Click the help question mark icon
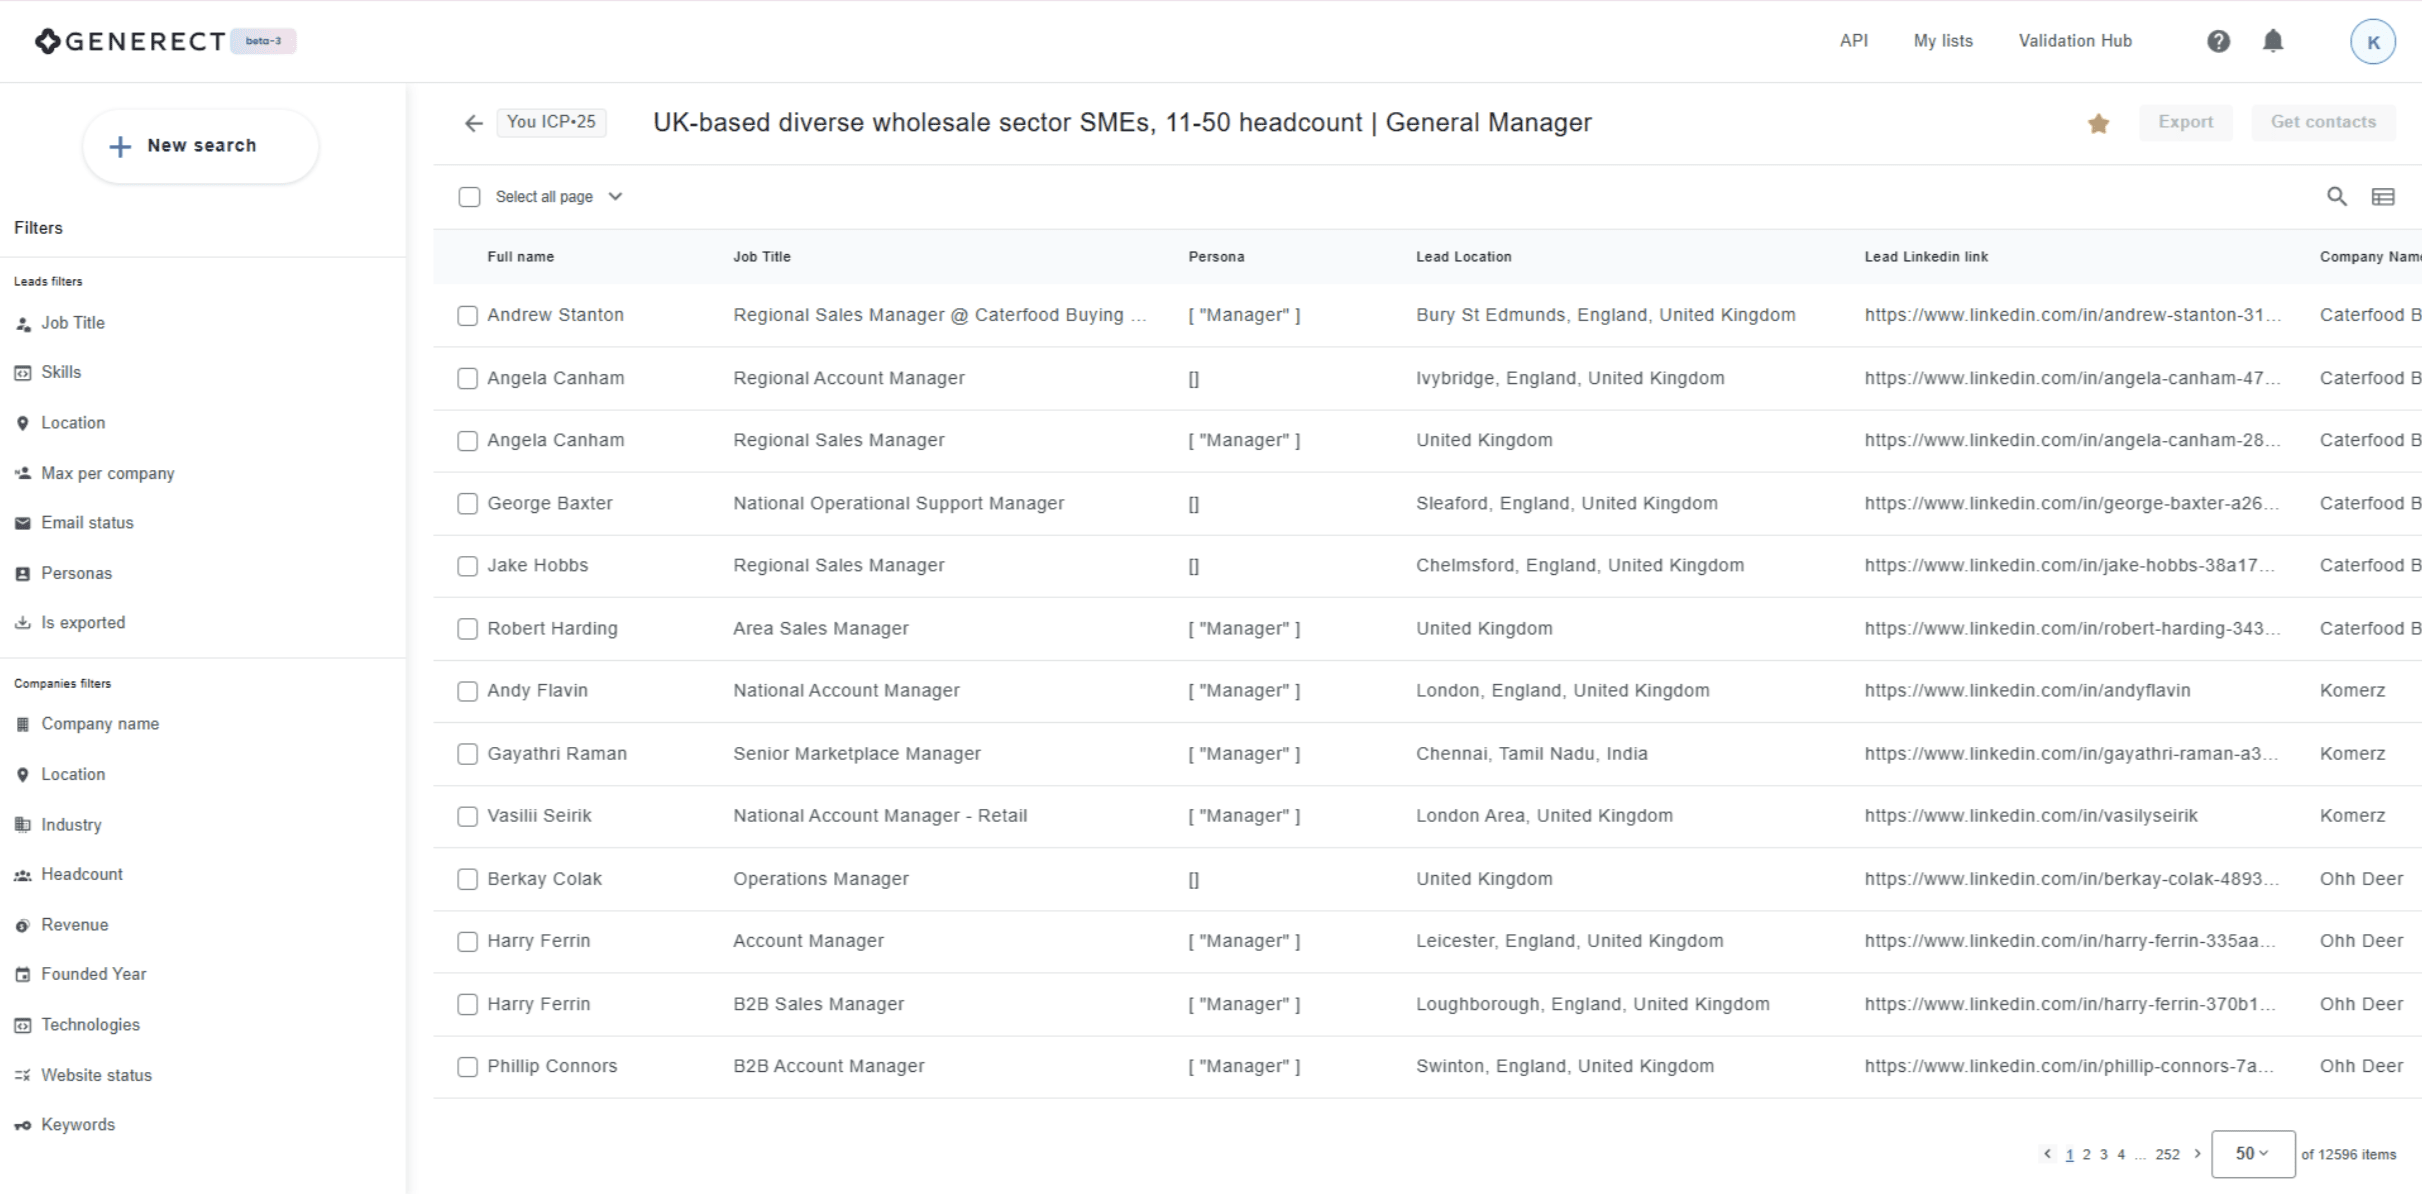Viewport: 2422px width, 1194px height. 2218,41
